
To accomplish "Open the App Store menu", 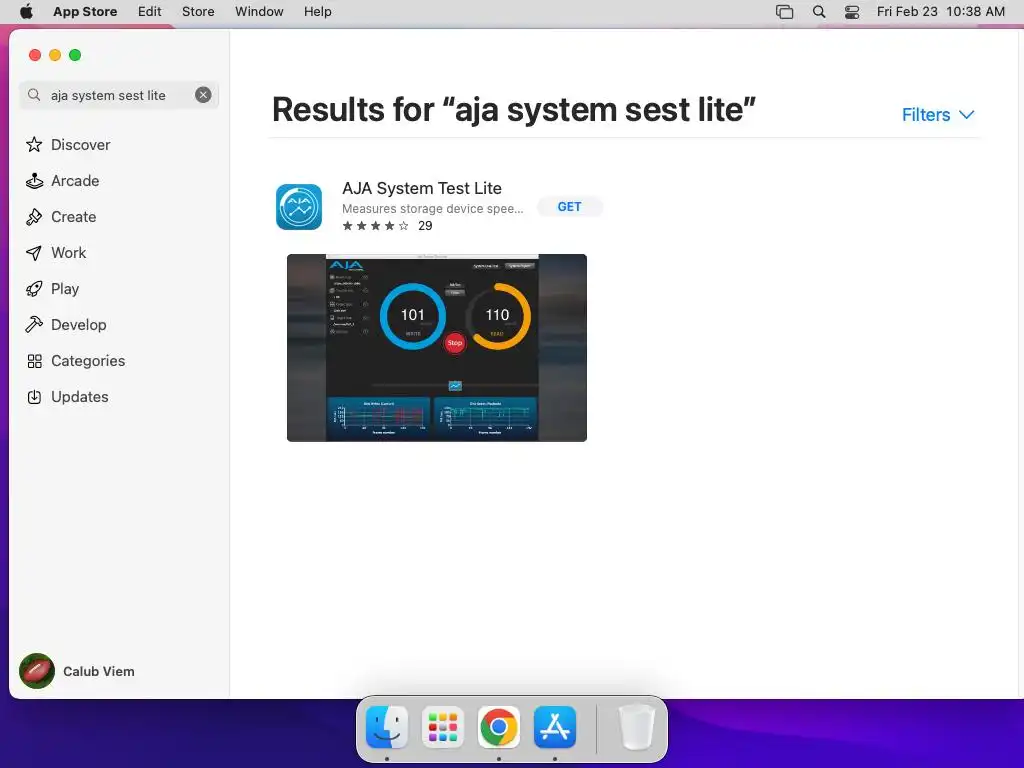I will pos(85,11).
